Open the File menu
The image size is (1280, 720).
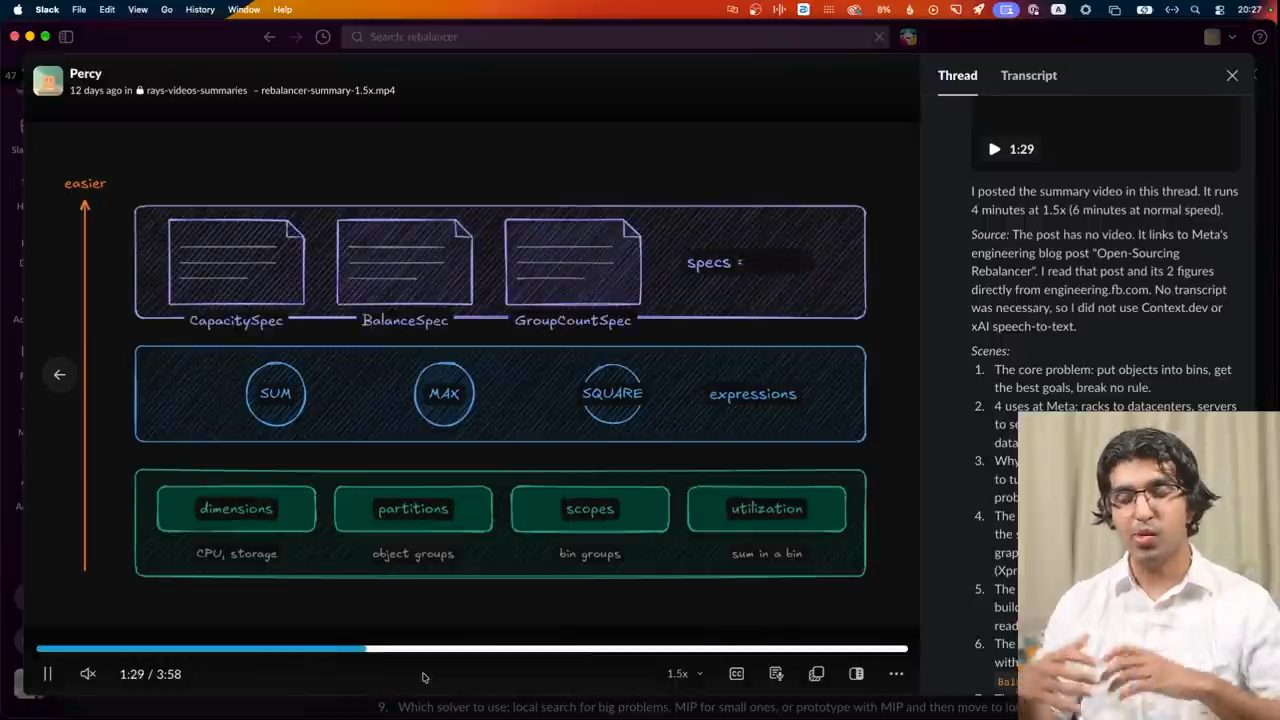pyautogui.click(x=79, y=10)
